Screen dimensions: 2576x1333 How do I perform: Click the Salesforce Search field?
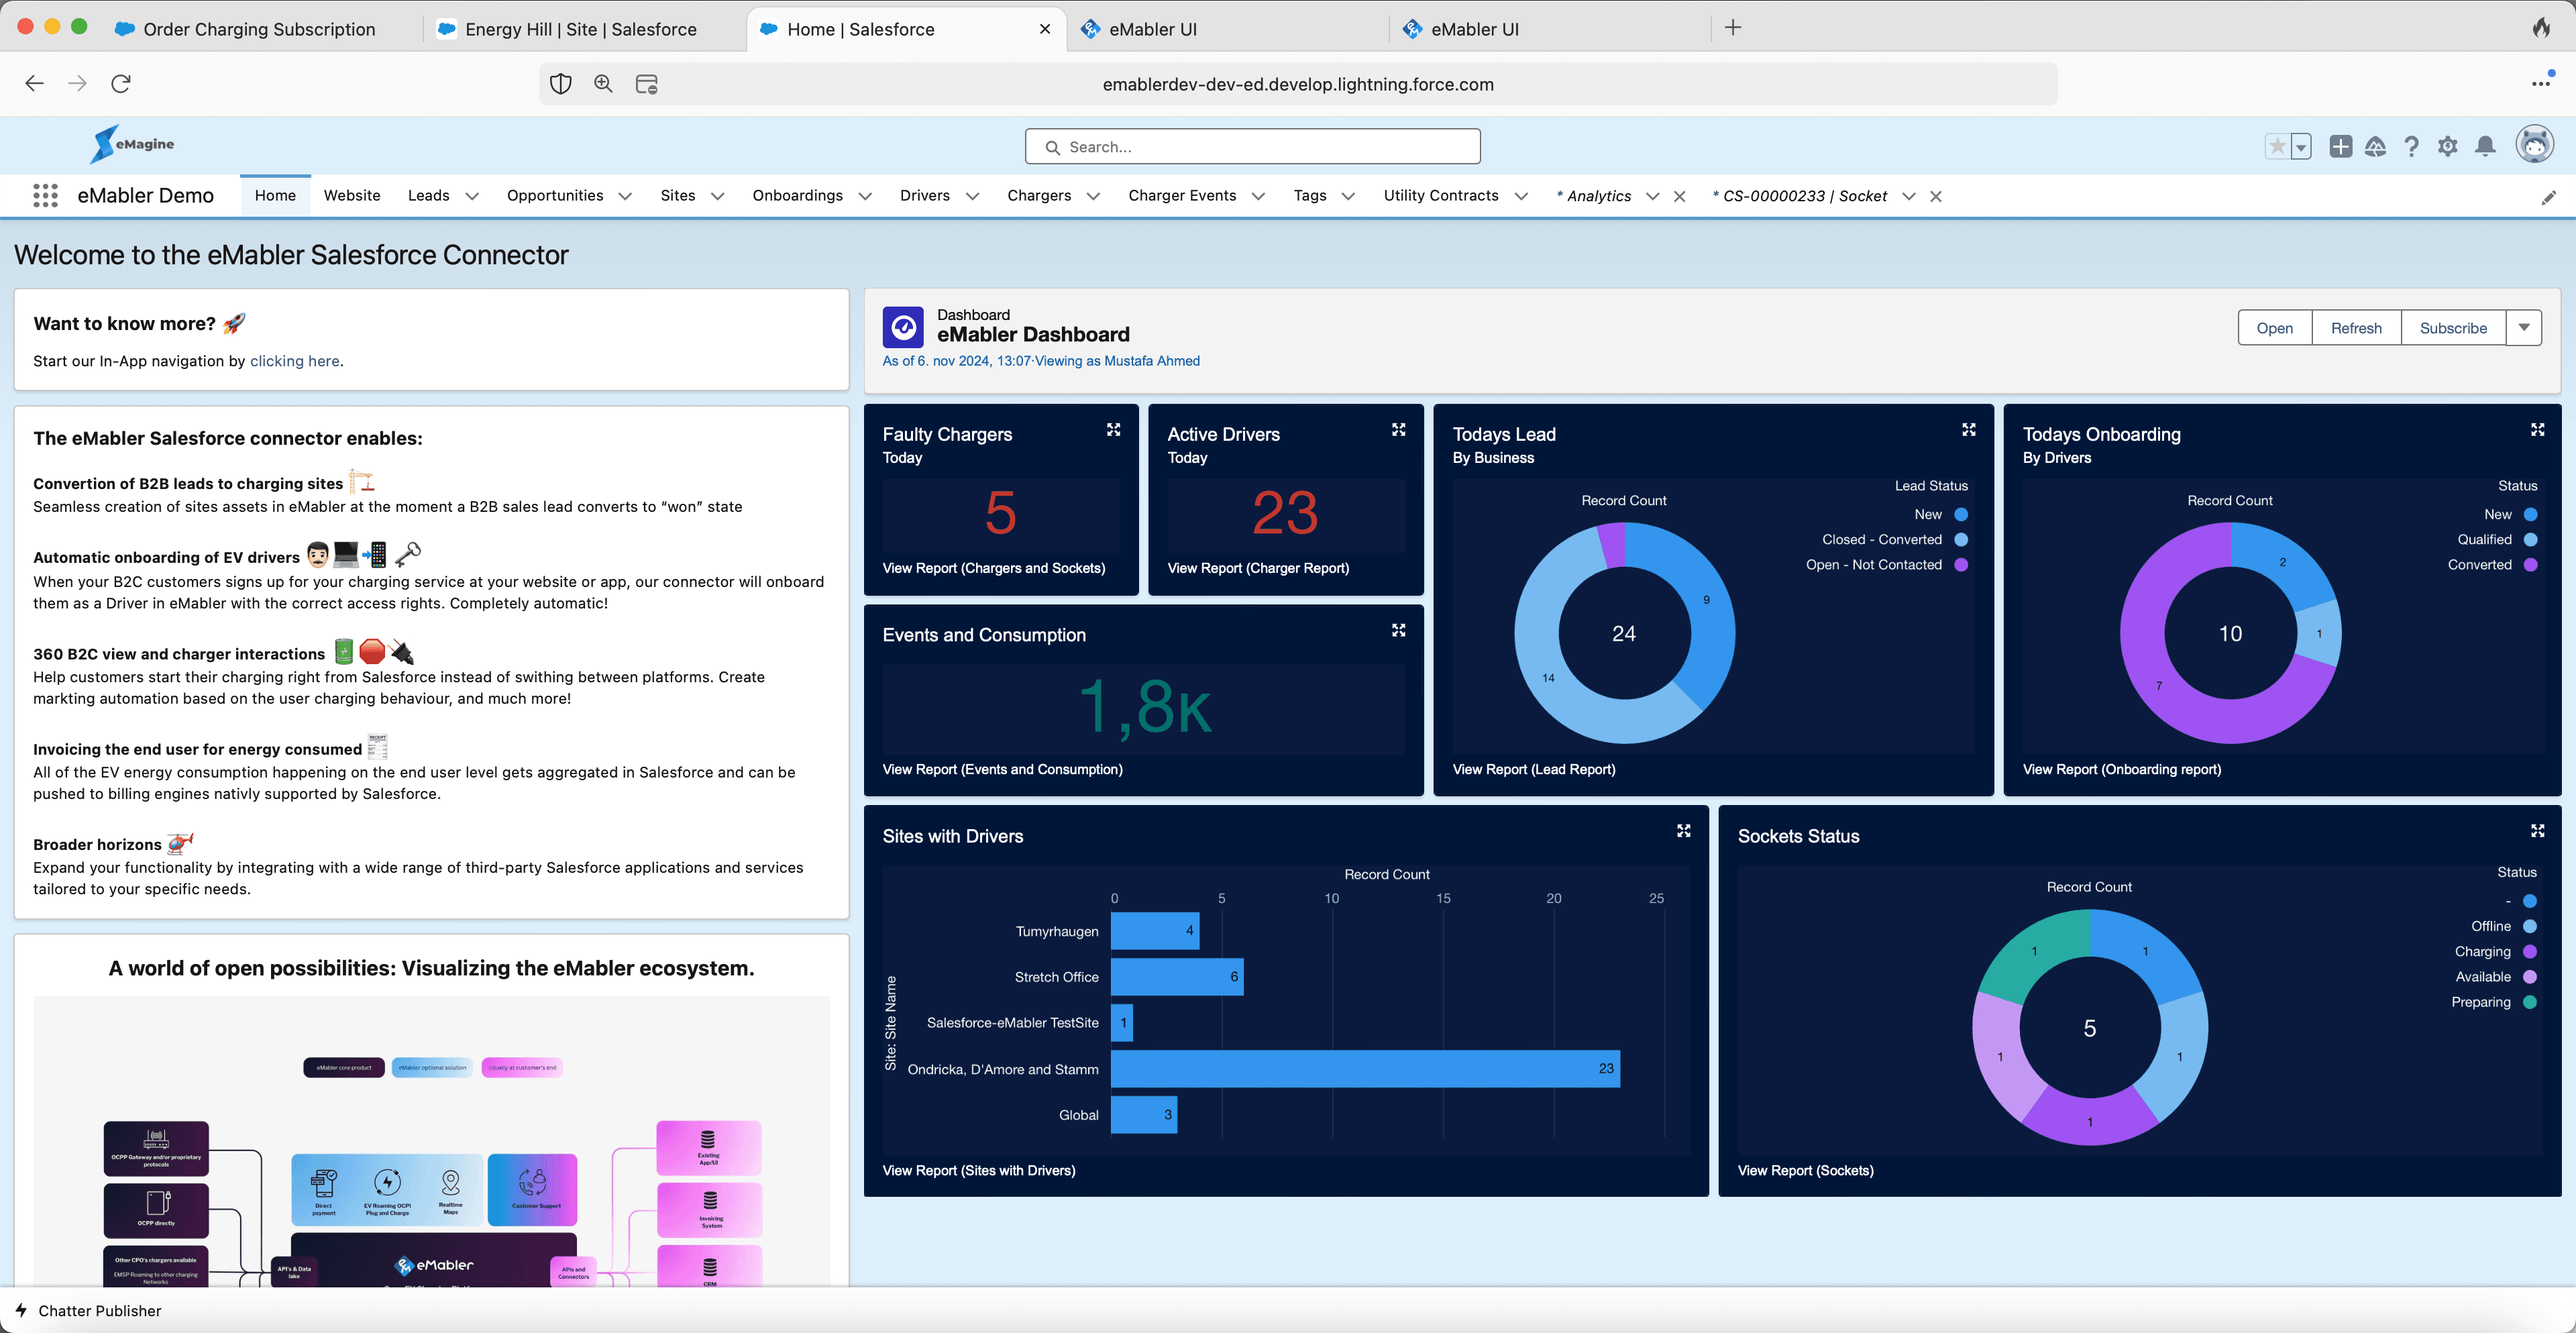tap(1252, 147)
